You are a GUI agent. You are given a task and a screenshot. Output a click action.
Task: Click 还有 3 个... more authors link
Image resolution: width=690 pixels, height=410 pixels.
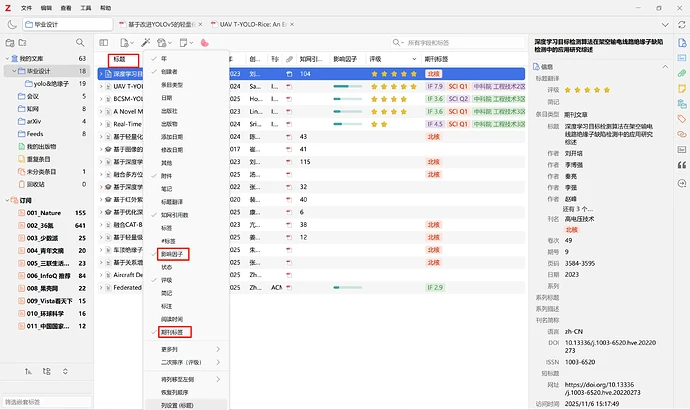[577, 209]
